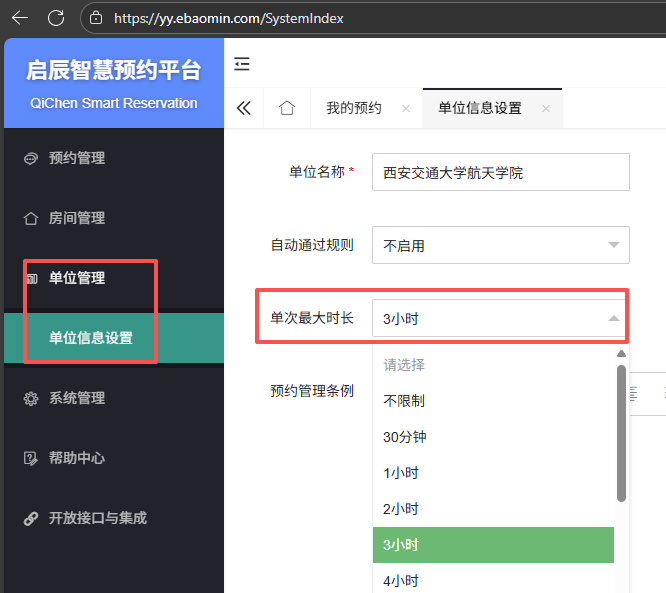Screen dimensions: 666x593
Task: Open the 自动通过规则 dropdown
Action: 500,245
